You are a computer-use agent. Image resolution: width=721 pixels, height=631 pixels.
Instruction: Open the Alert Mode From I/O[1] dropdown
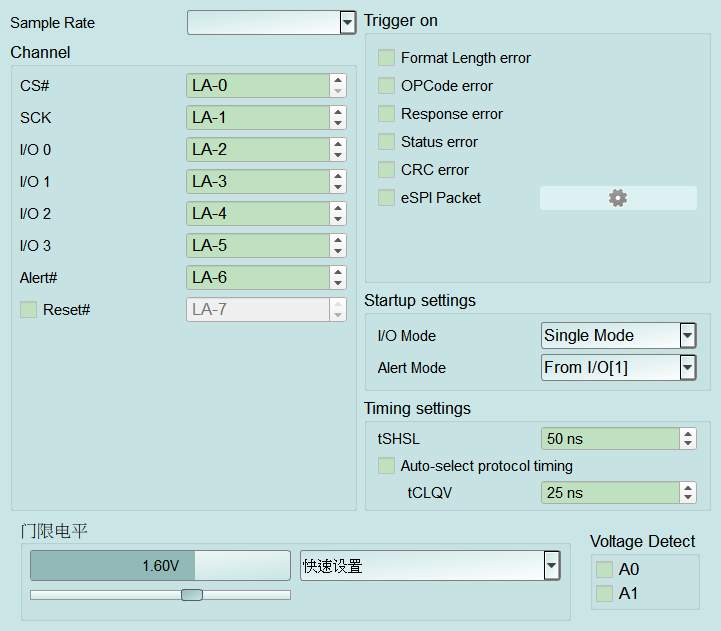(618, 367)
